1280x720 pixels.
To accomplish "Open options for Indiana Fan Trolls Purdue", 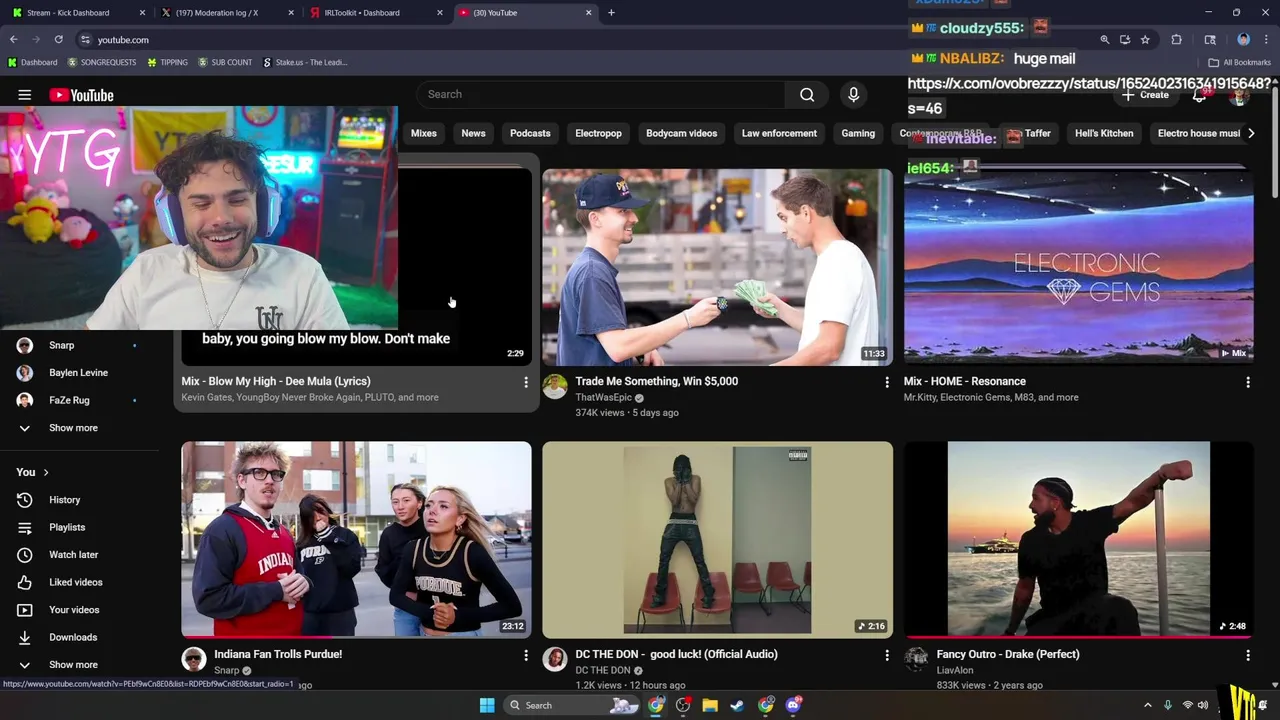I will pyautogui.click(x=525, y=655).
